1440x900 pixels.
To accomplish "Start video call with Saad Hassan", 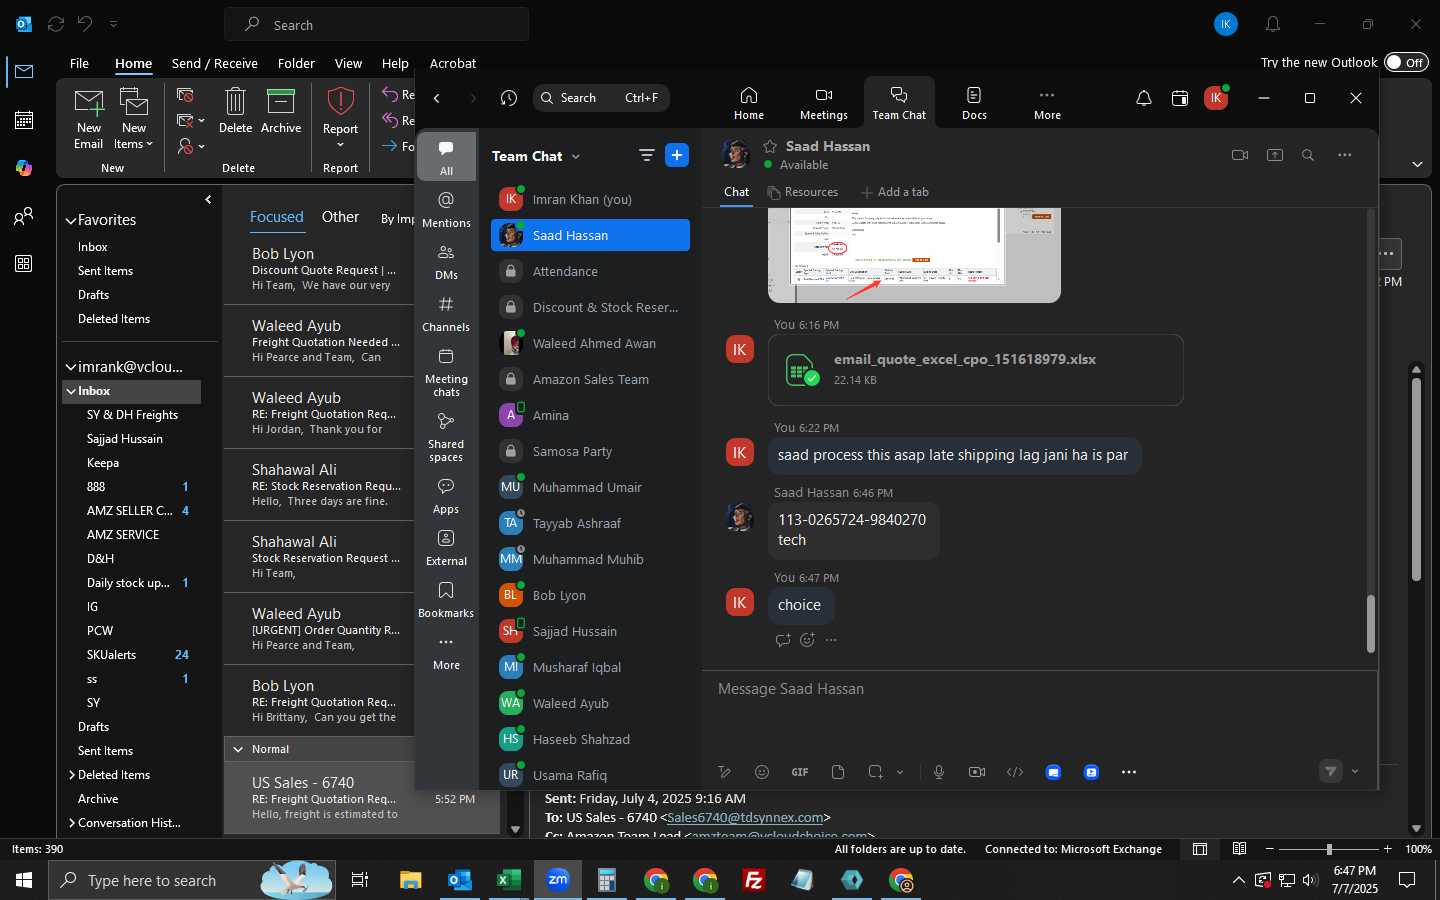I will [1240, 155].
